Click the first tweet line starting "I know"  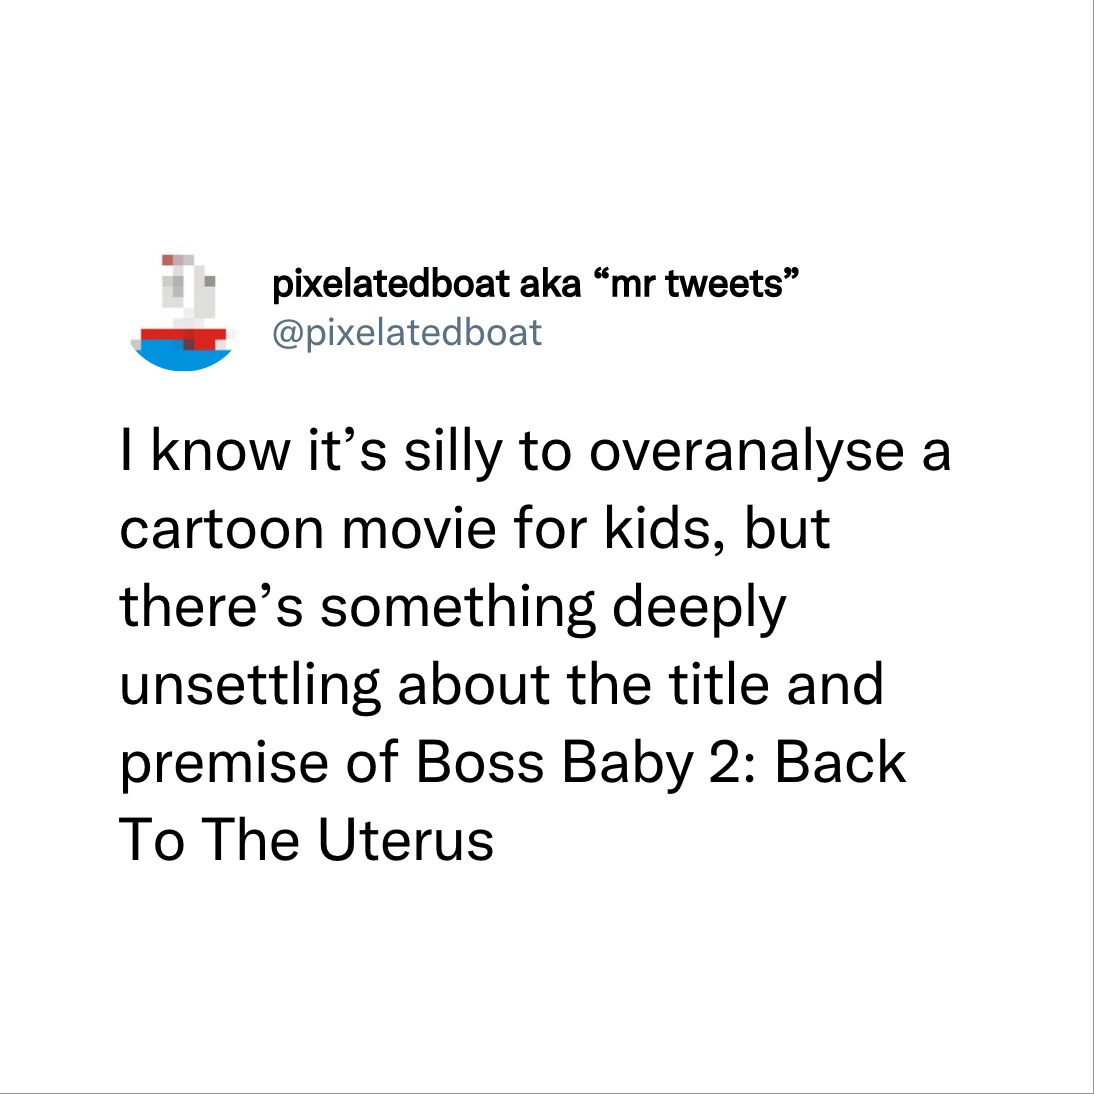point(536,454)
